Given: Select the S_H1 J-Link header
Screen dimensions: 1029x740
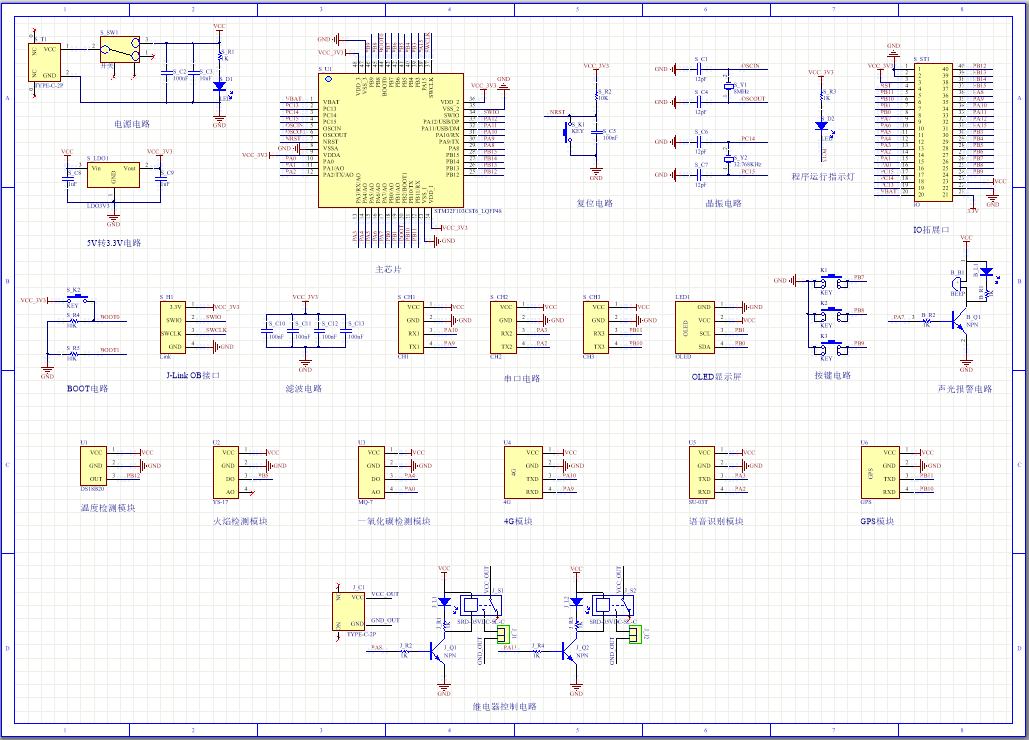Looking at the screenshot, I should 173,327.
